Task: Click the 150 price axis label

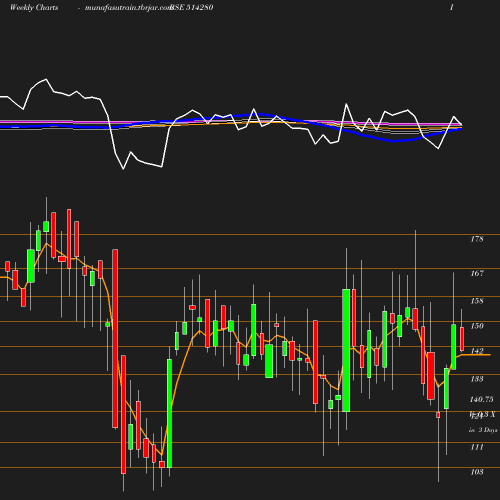Action: [x=477, y=326]
